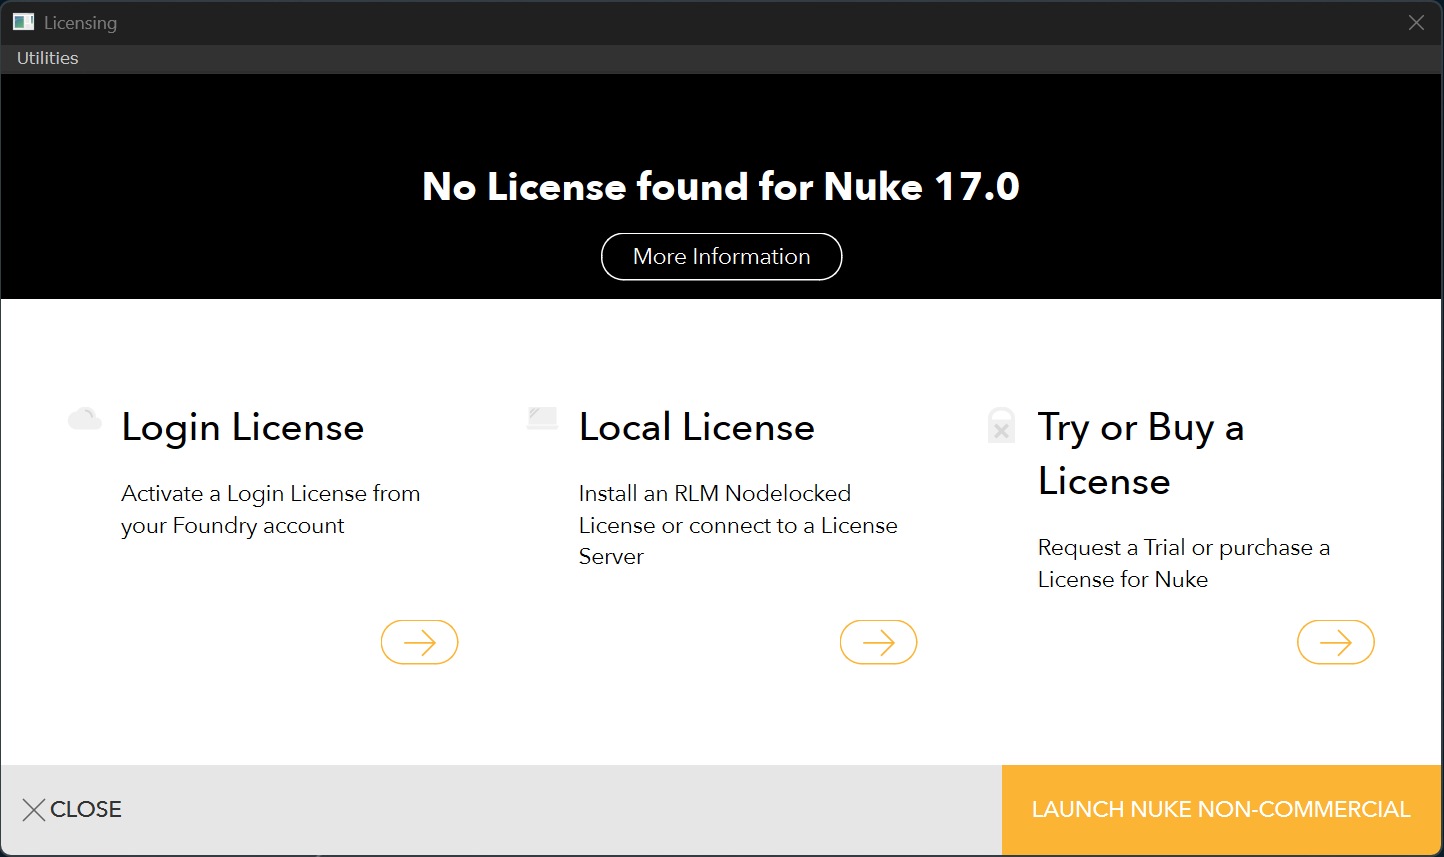
Task: Click the Try or Buy a License arrow button
Action: point(1335,642)
